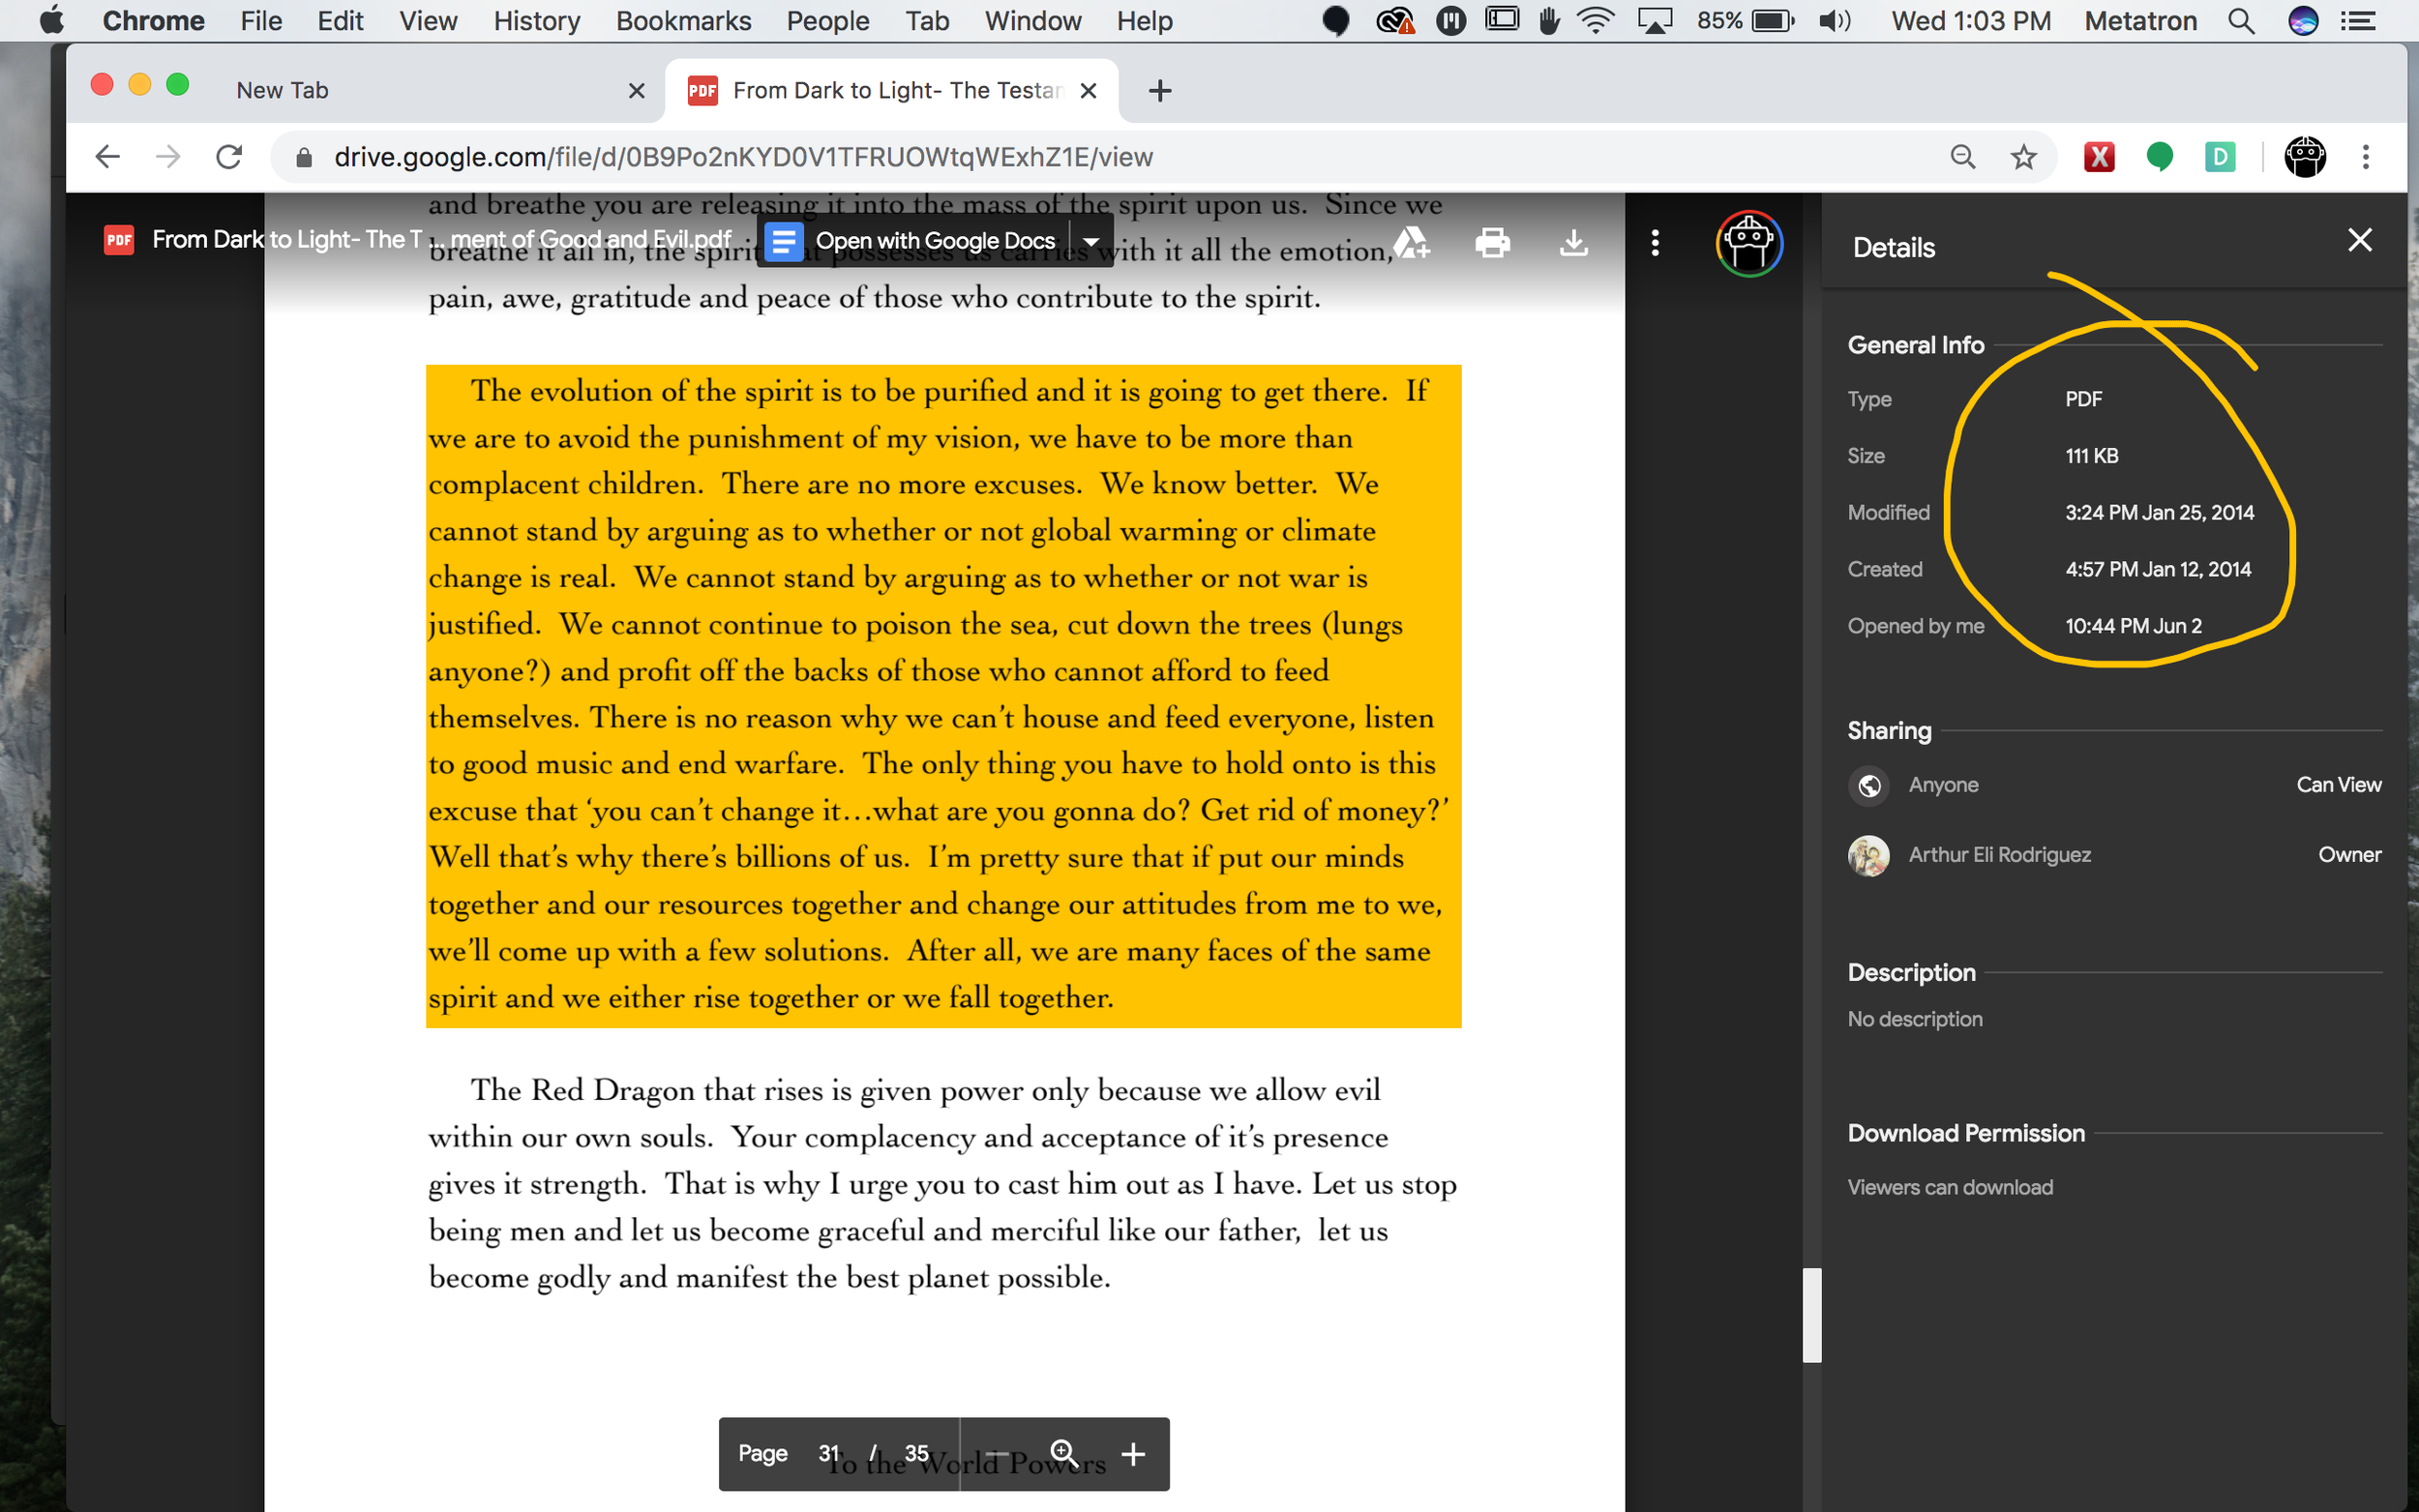
Task: Zoom in with the plus button
Action: (1132, 1453)
